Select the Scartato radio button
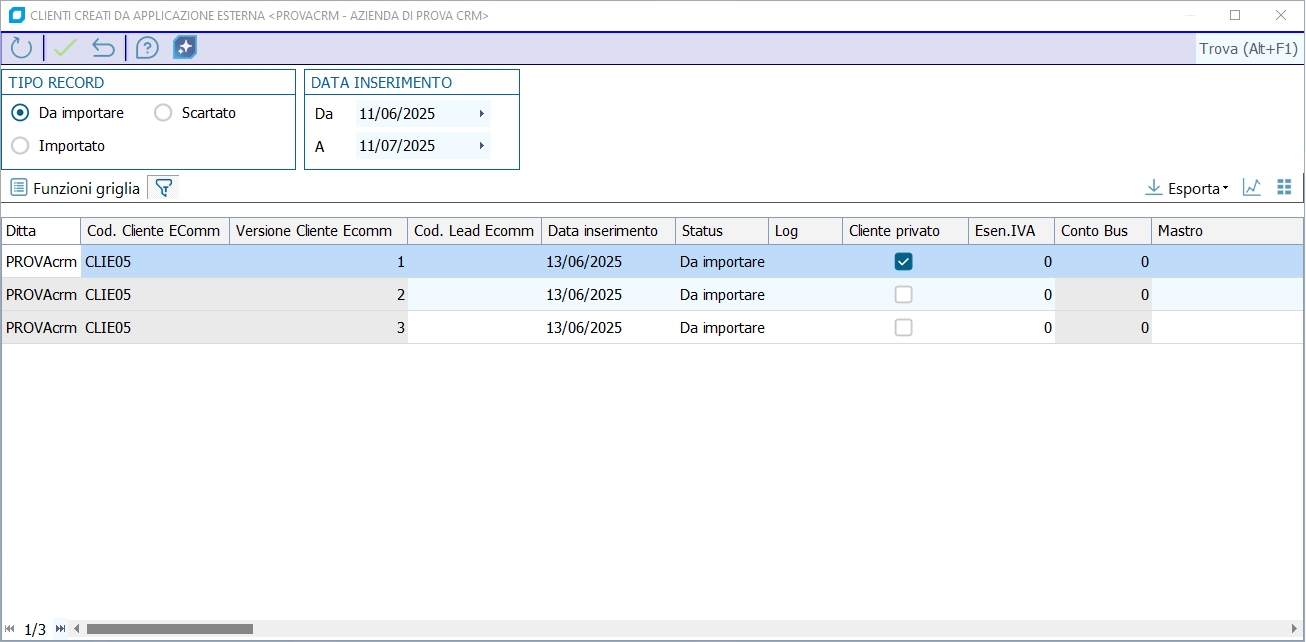This screenshot has width=1306, height=642. 163,113
